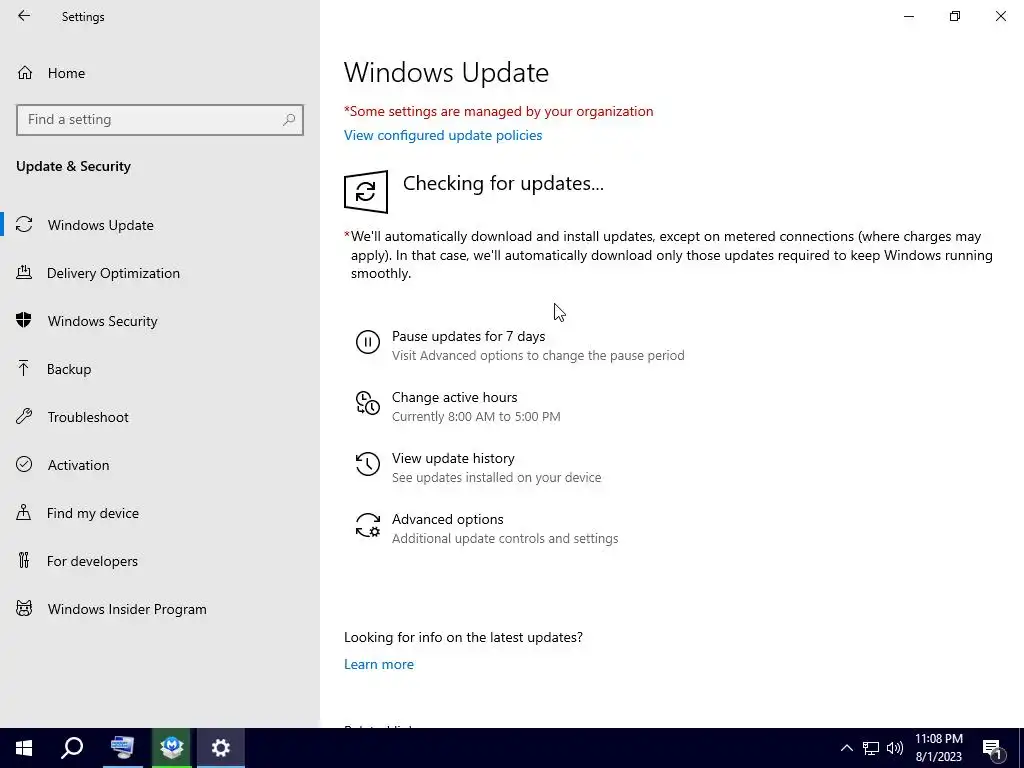Click the Settings gear on taskbar

tap(221, 748)
